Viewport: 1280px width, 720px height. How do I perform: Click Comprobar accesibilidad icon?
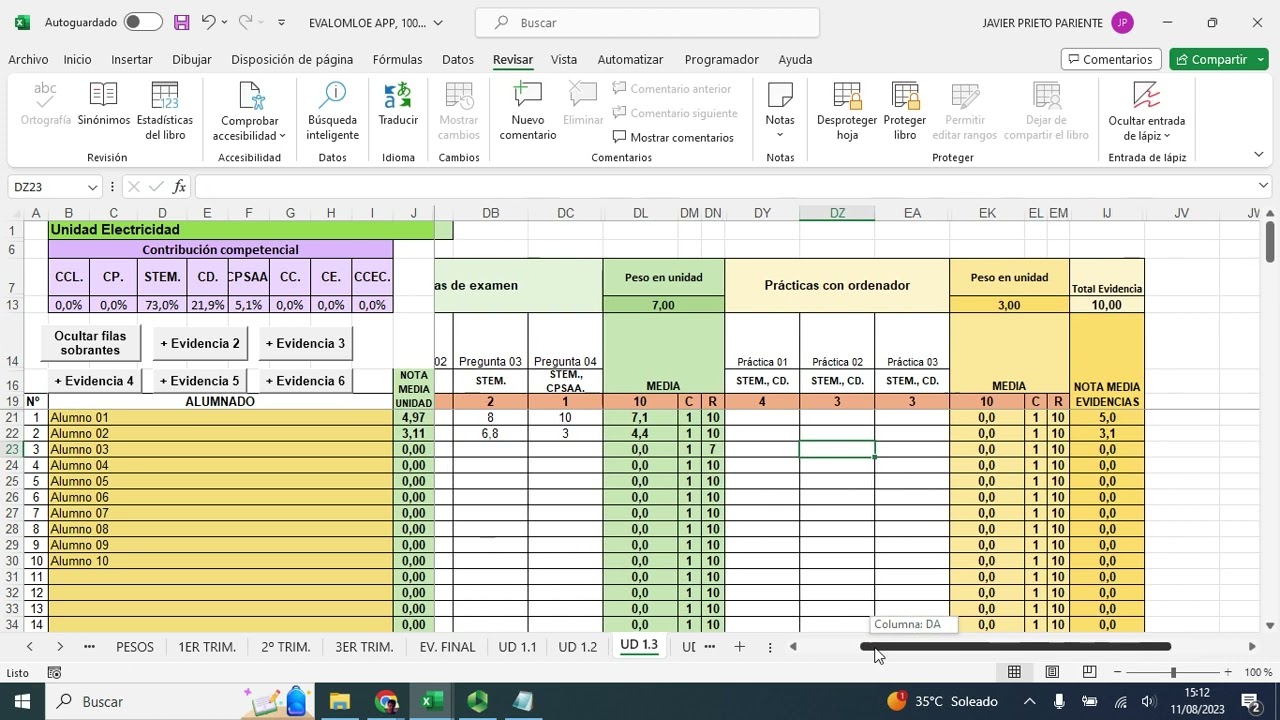click(250, 97)
